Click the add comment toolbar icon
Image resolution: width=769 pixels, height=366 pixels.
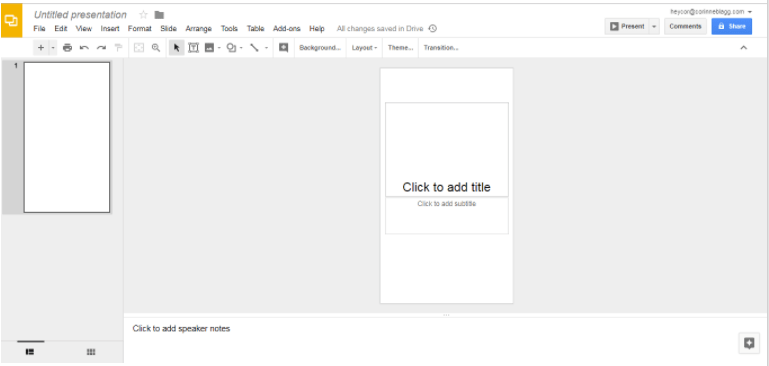click(283, 48)
